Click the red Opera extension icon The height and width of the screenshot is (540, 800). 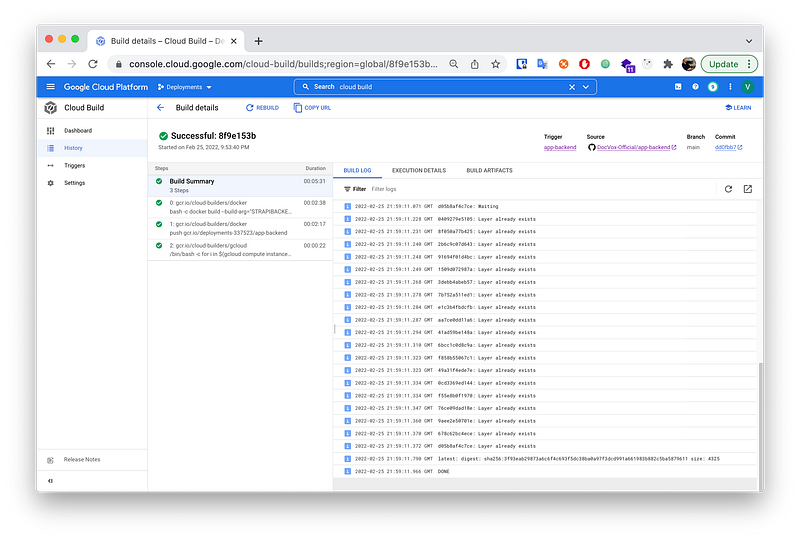click(x=584, y=64)
